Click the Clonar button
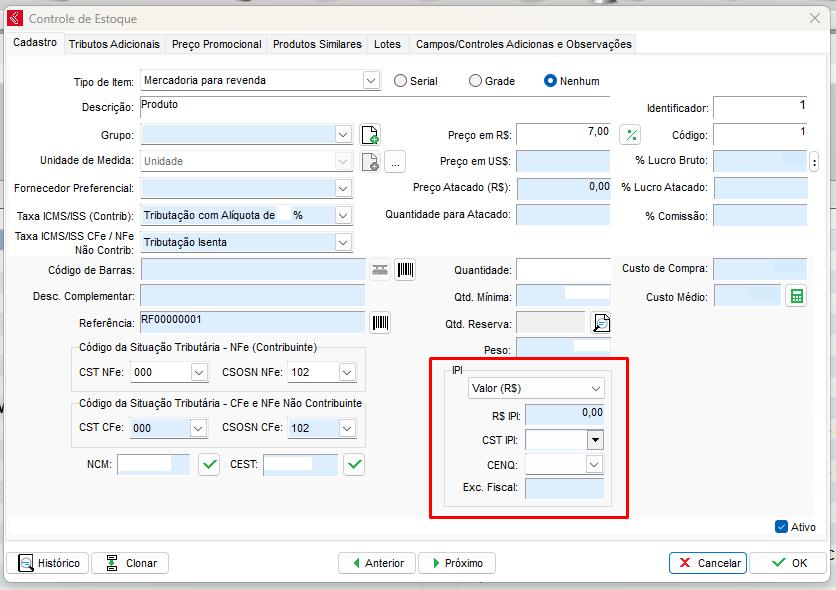The height and width of the screenshot is (590, 836). pos(130,563)
